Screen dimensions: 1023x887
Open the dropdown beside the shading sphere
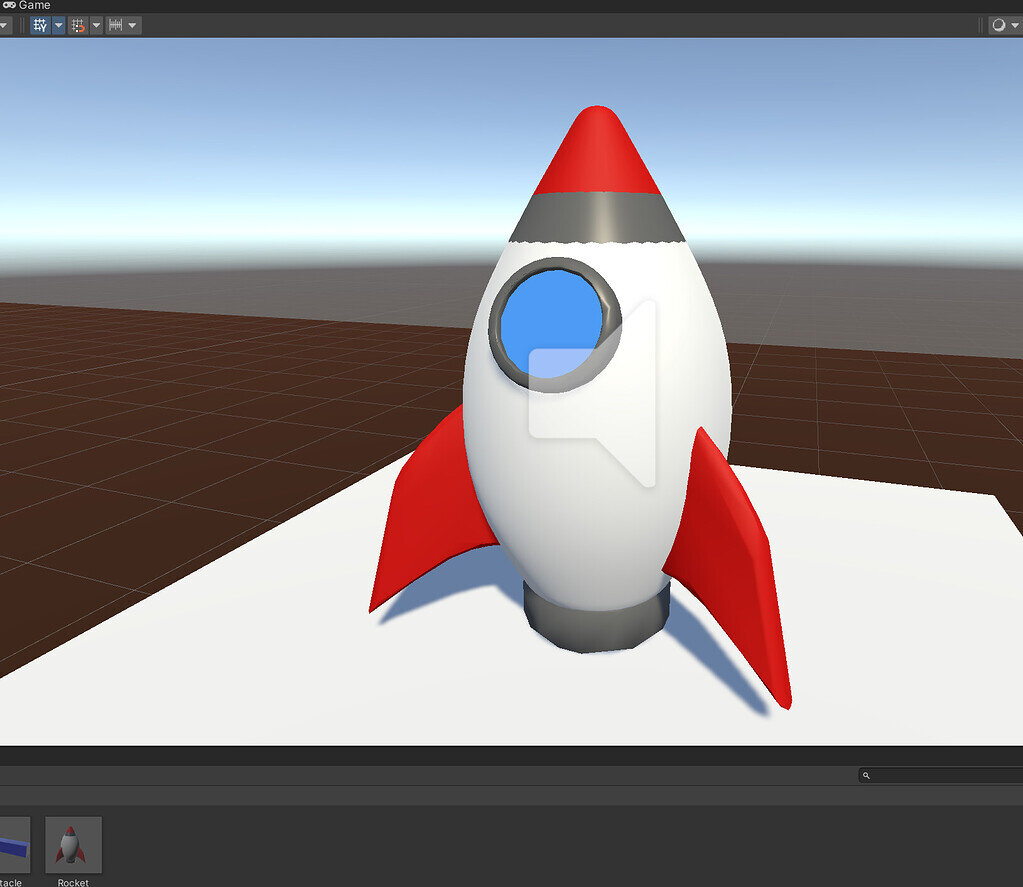tap(1014, 24)
